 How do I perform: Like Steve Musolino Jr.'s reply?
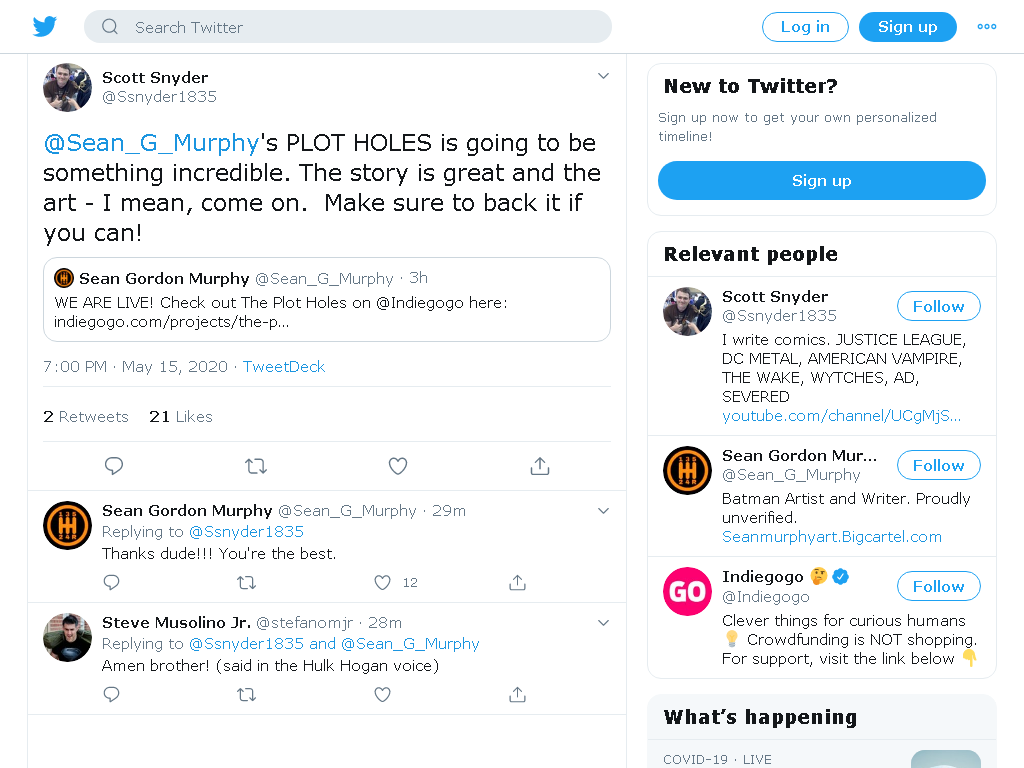[x=382, y=694]
